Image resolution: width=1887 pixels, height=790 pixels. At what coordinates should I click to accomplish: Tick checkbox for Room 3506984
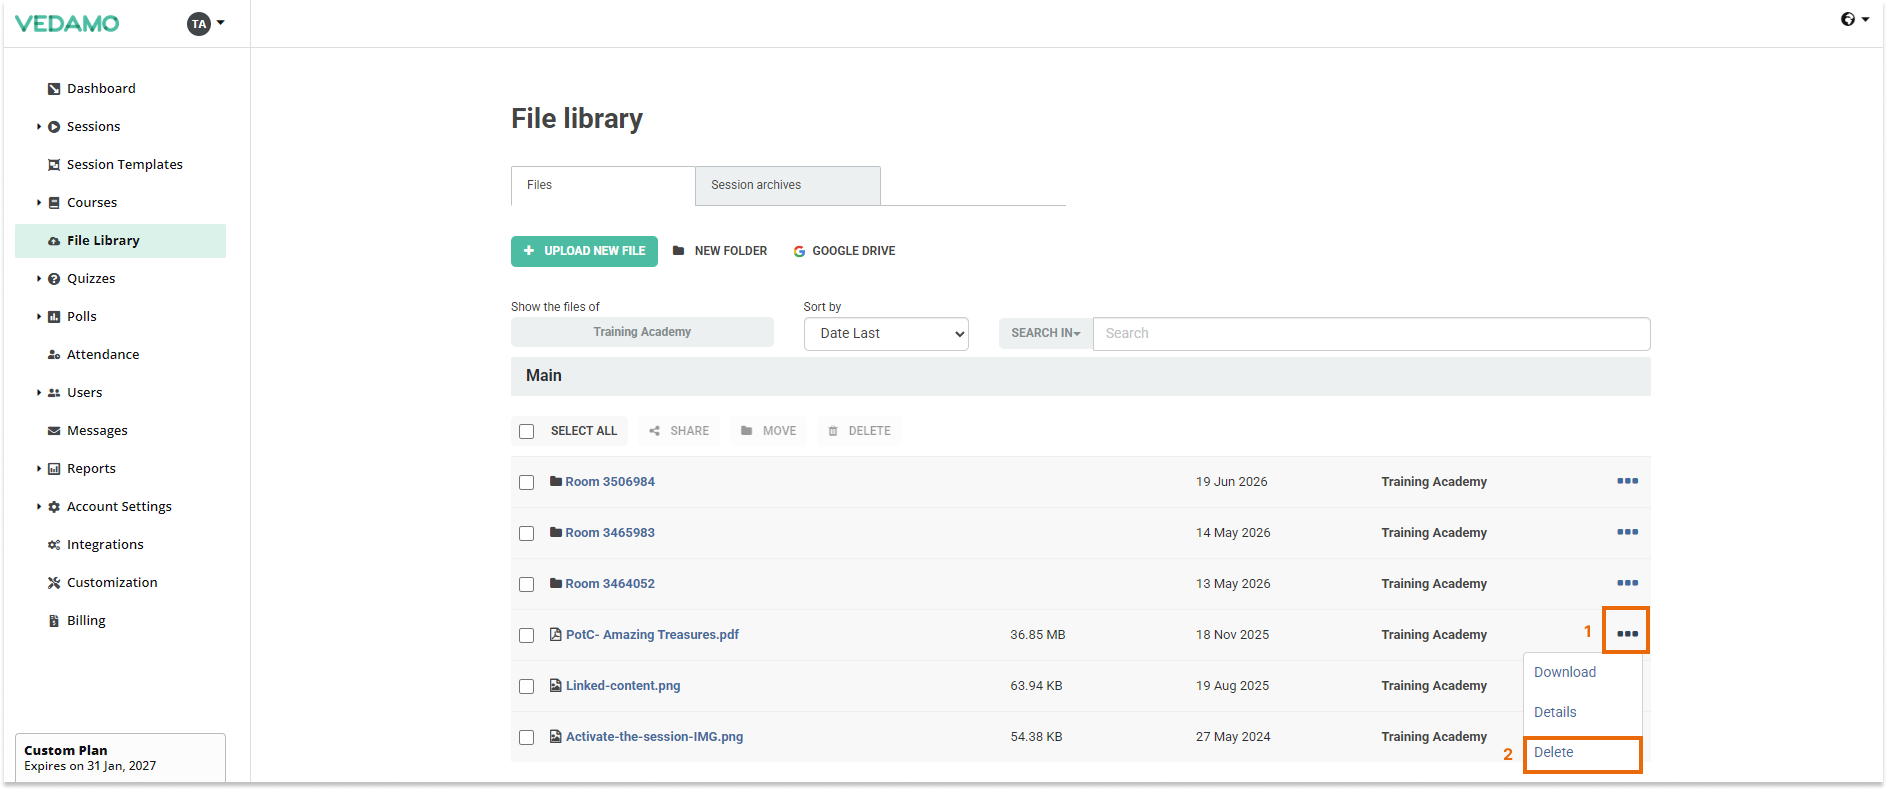[527, 482]
